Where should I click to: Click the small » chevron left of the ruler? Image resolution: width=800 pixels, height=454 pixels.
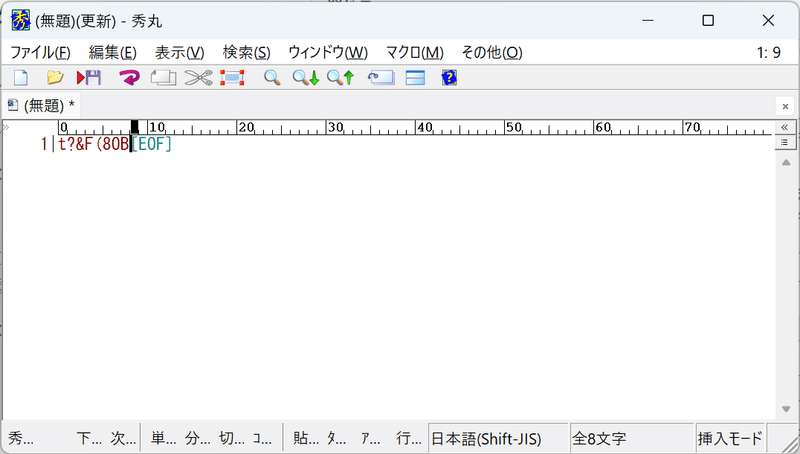pos(6,127)
